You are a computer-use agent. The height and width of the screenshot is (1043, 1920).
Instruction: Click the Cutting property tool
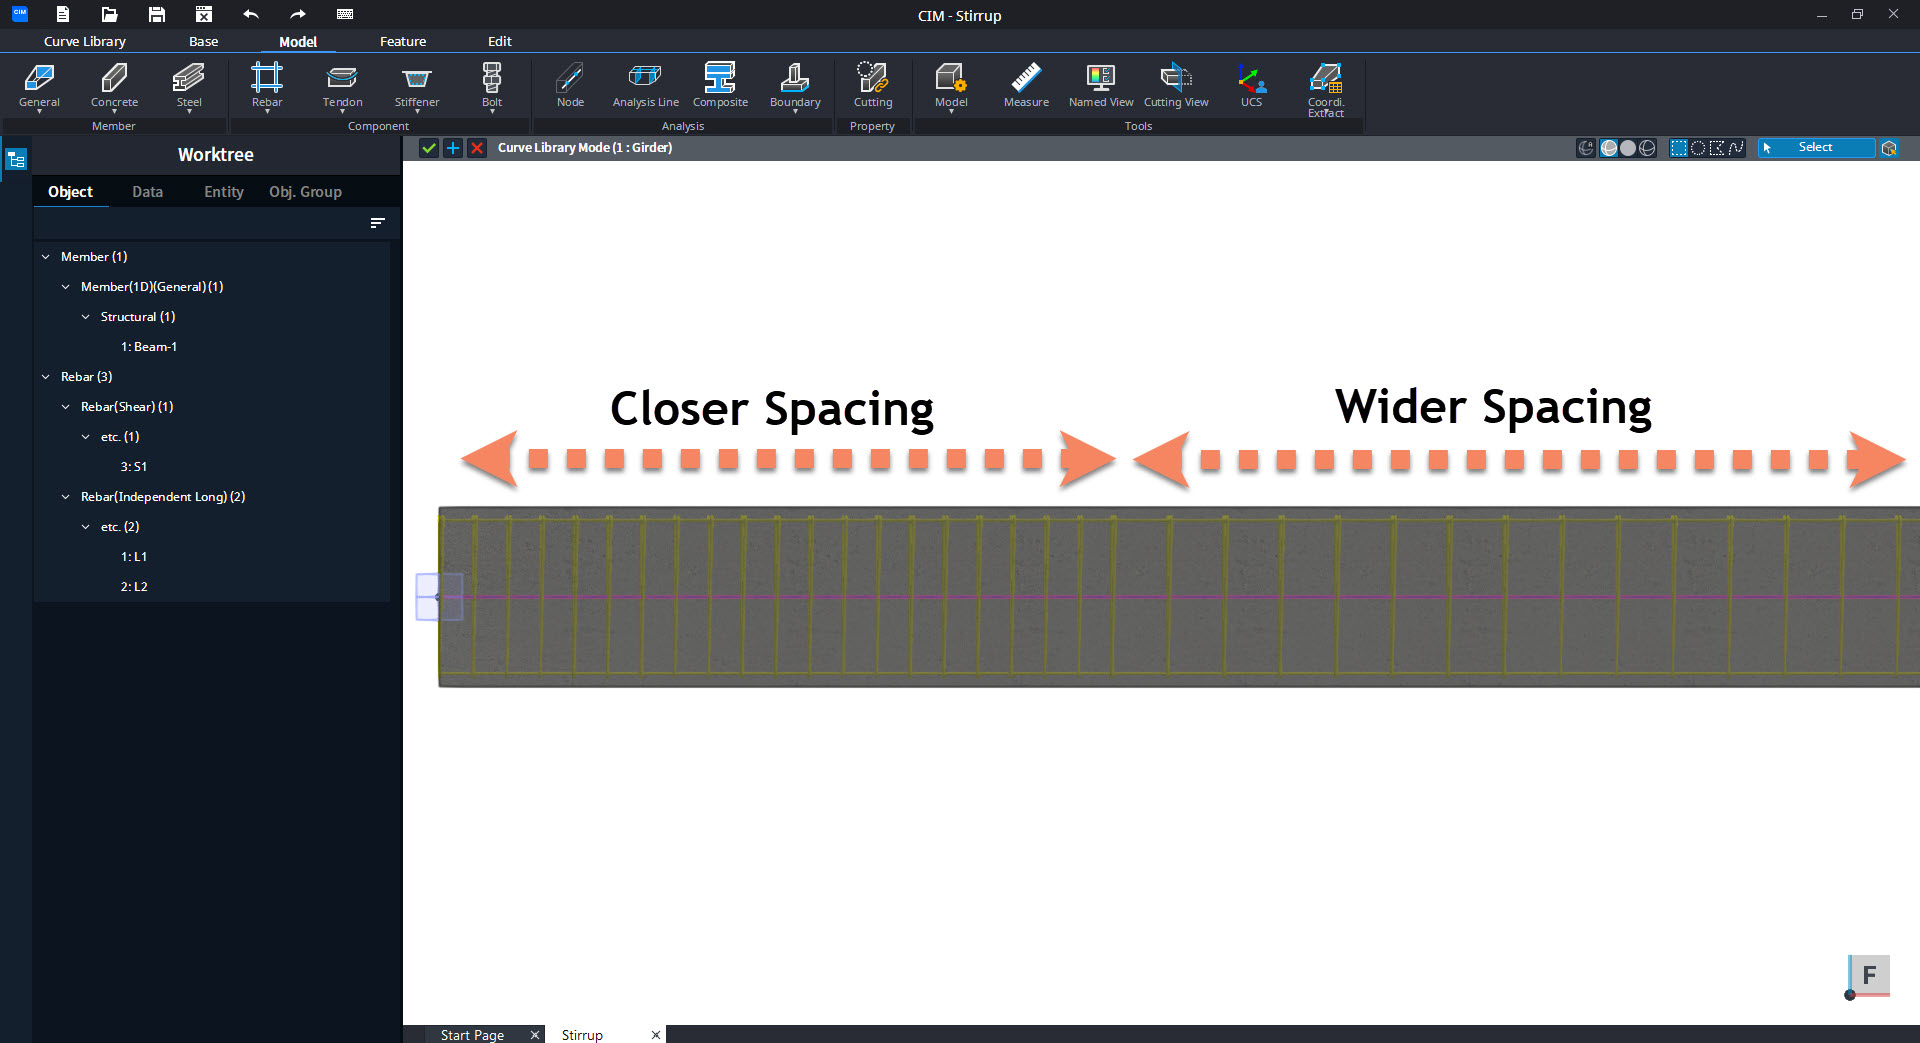point(872,86)
